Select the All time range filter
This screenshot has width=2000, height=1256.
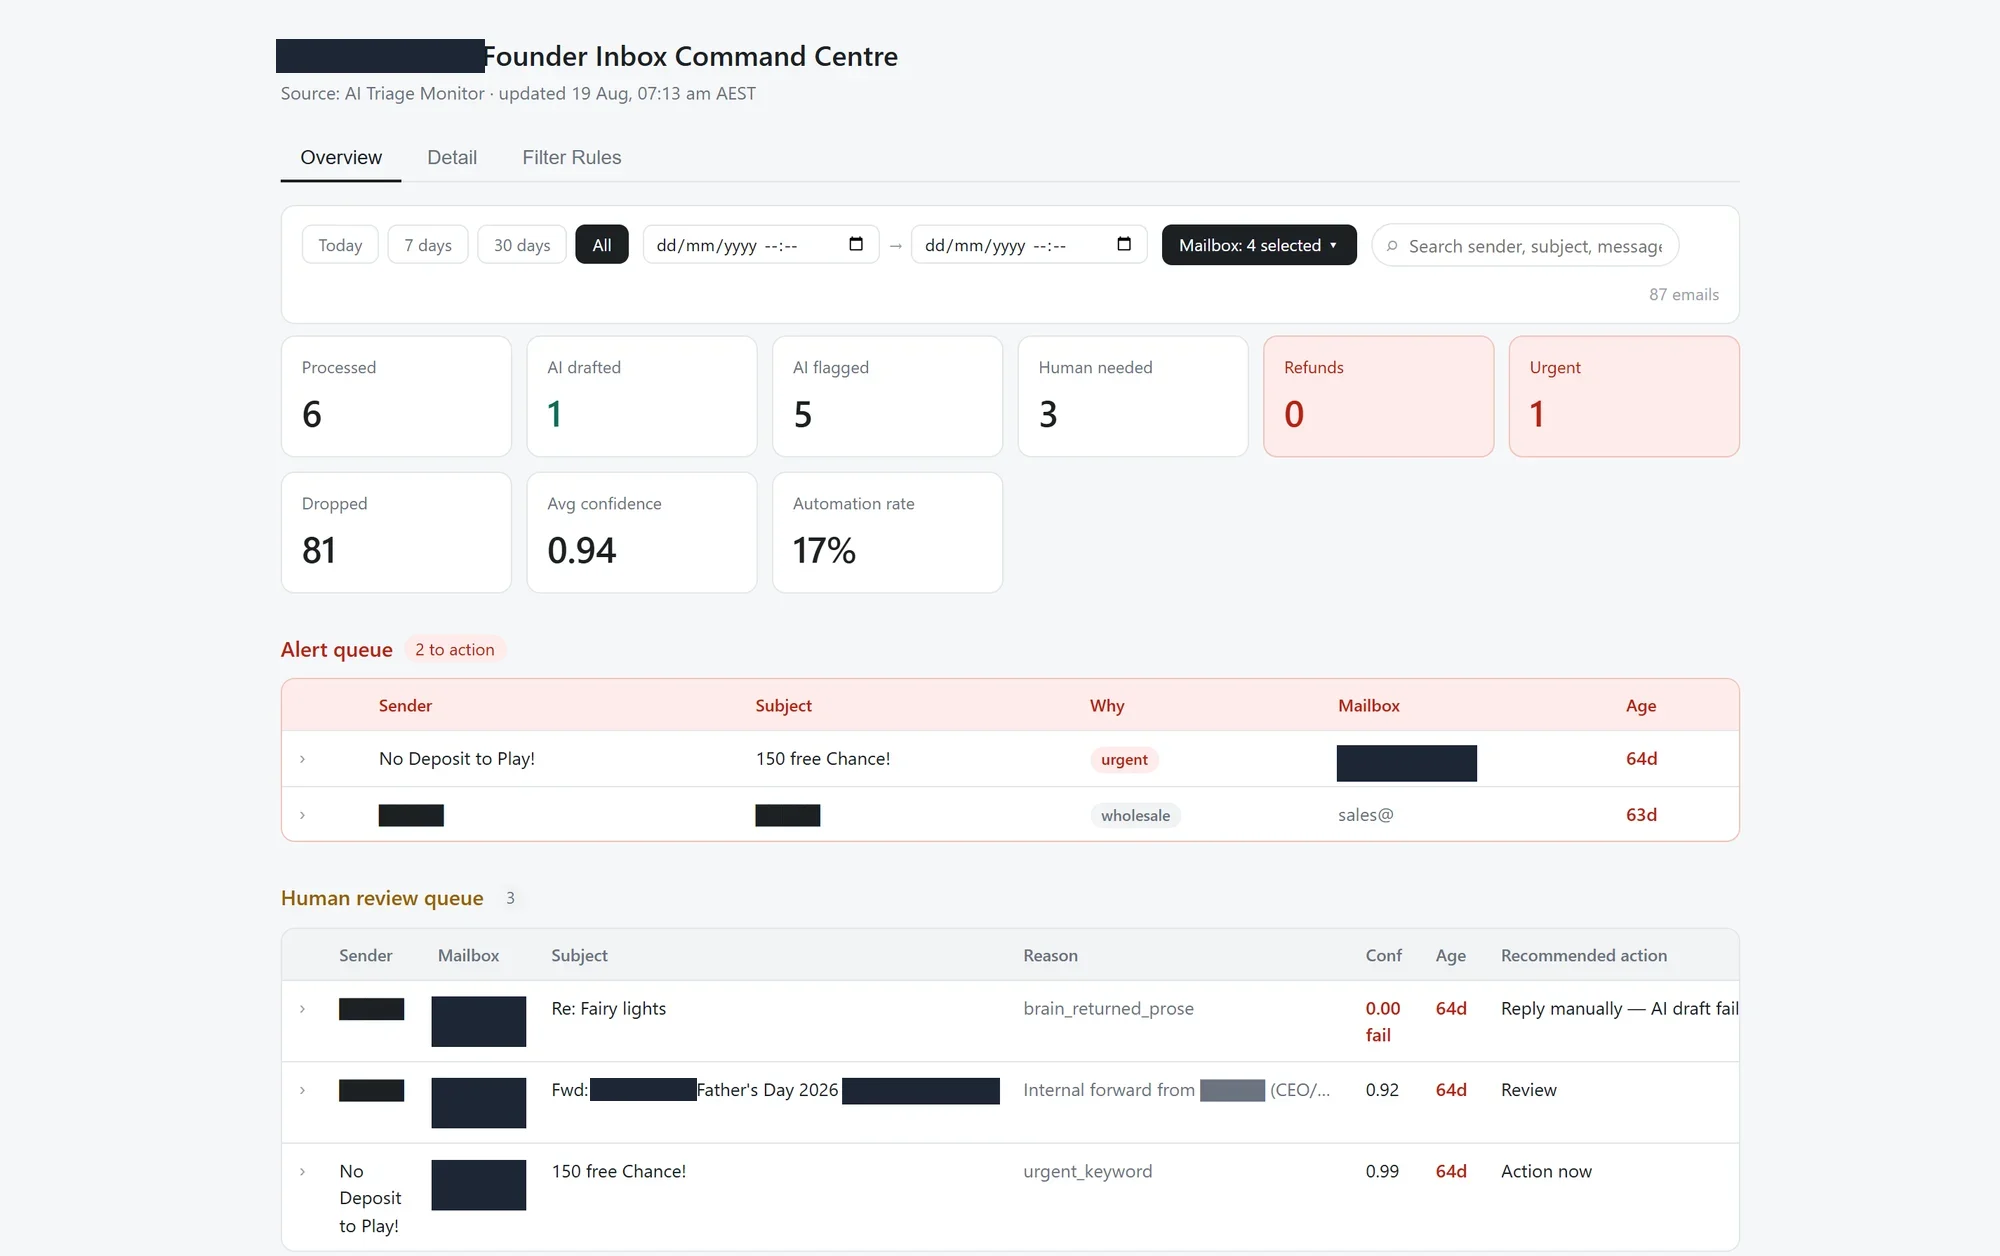pos(602,245)
